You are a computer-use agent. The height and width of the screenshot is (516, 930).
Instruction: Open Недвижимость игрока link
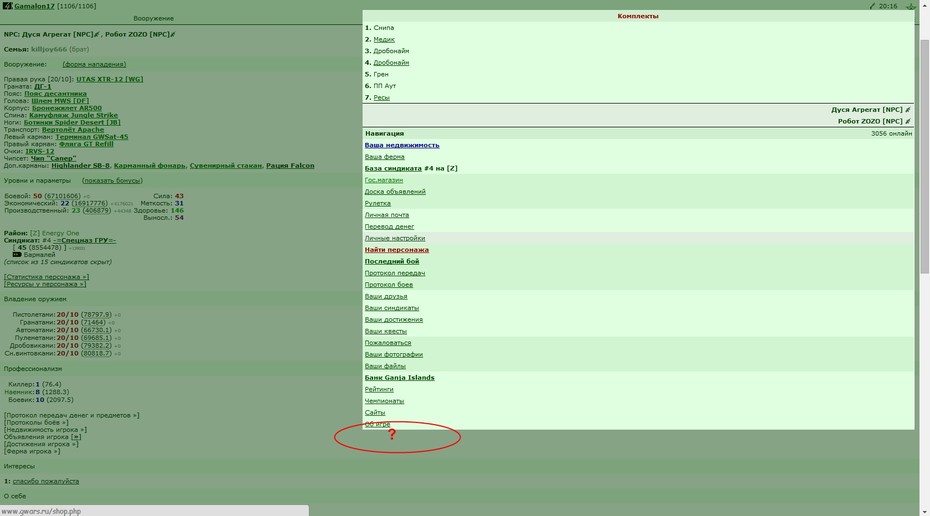(45, 429)
